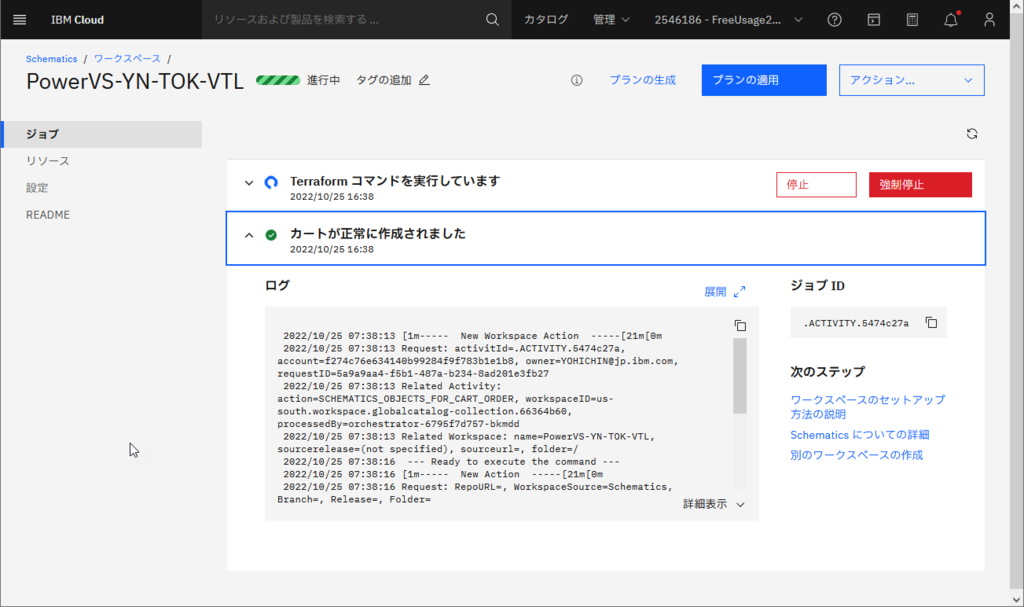Click the 展開 log expand link

click(715, 291)
